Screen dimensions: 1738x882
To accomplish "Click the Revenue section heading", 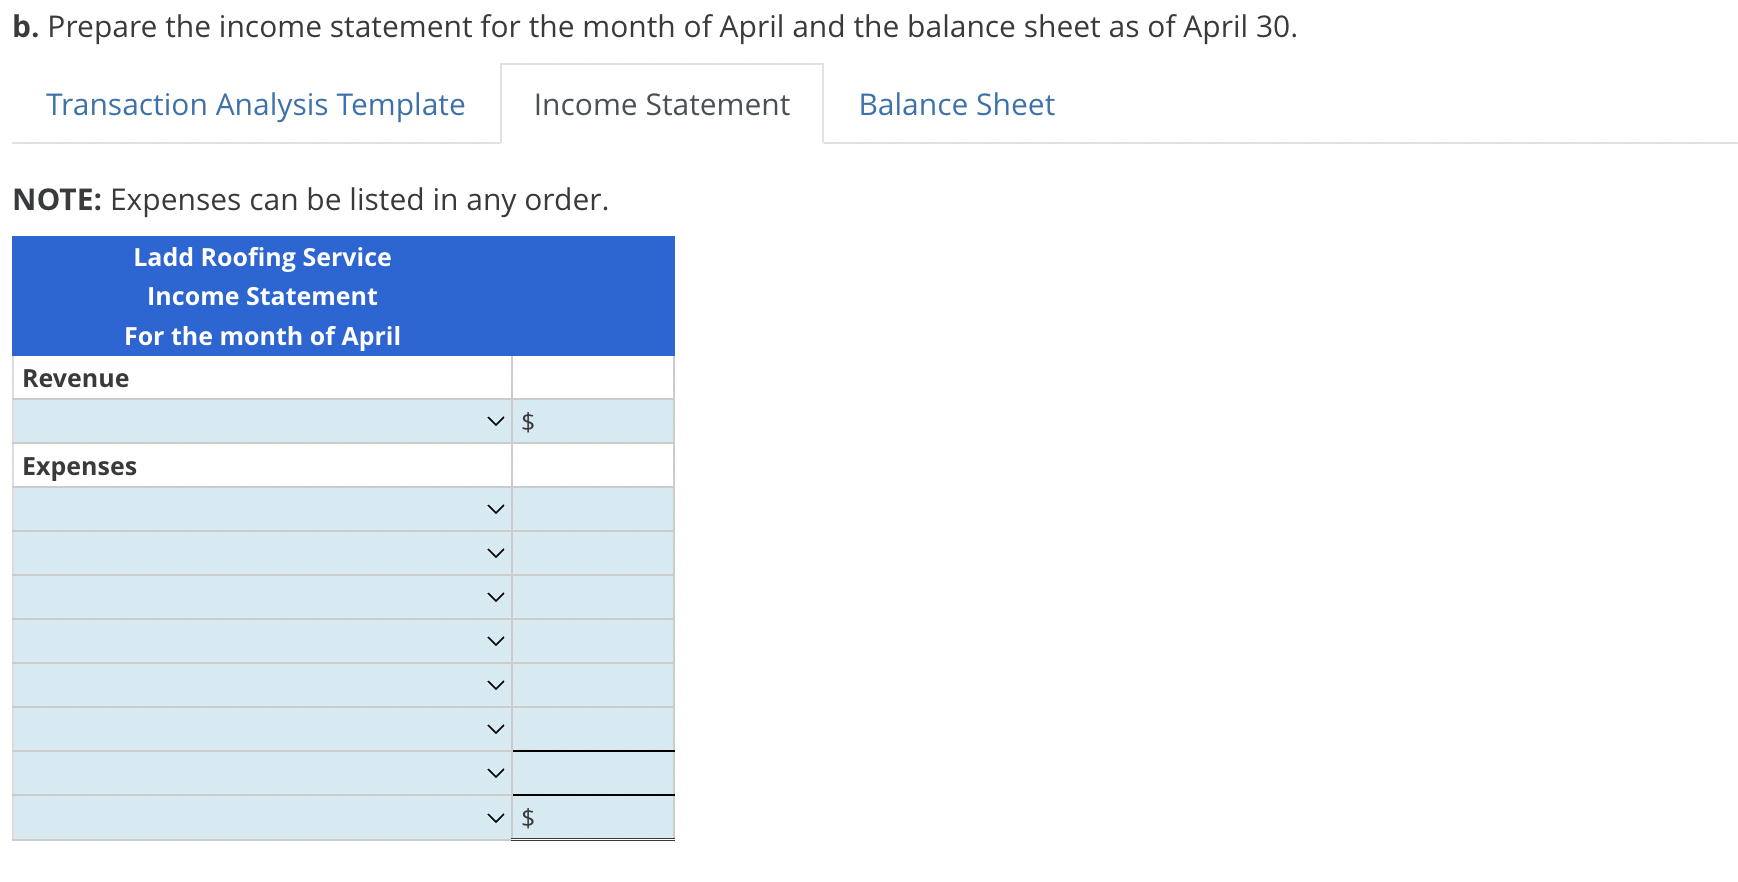I will pyautogui.click(x=75, y=378).
